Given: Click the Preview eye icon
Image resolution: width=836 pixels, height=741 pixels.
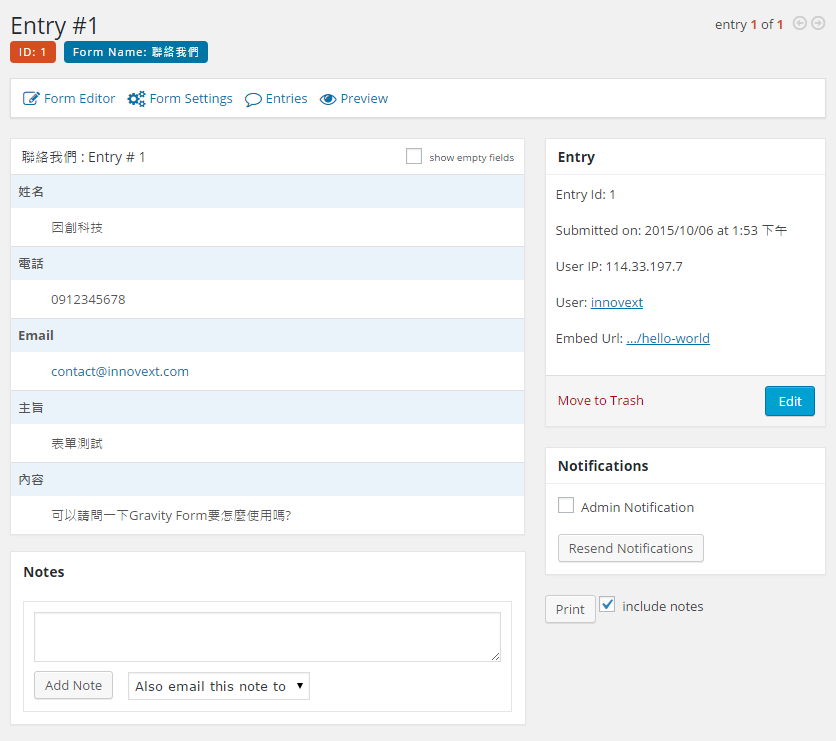Looking at the screenshot, I should tap(328, 99).
